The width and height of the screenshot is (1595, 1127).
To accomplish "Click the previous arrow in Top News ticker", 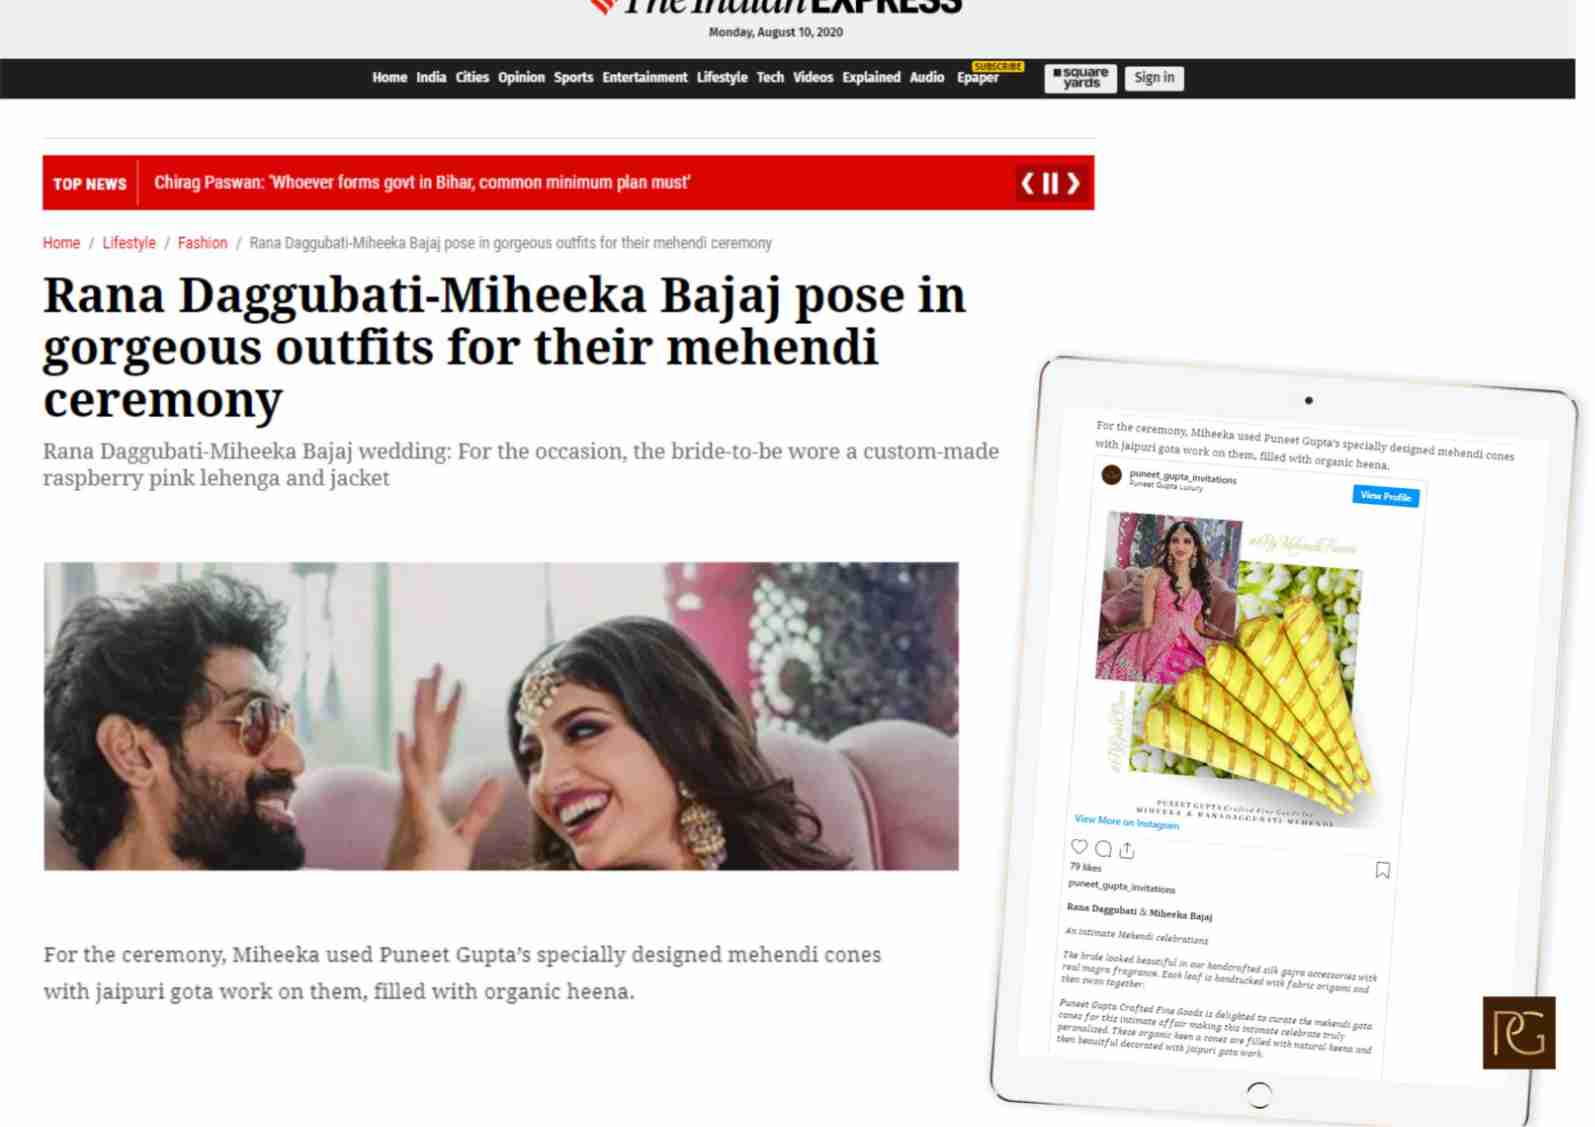I will [x=1027, y=183].
